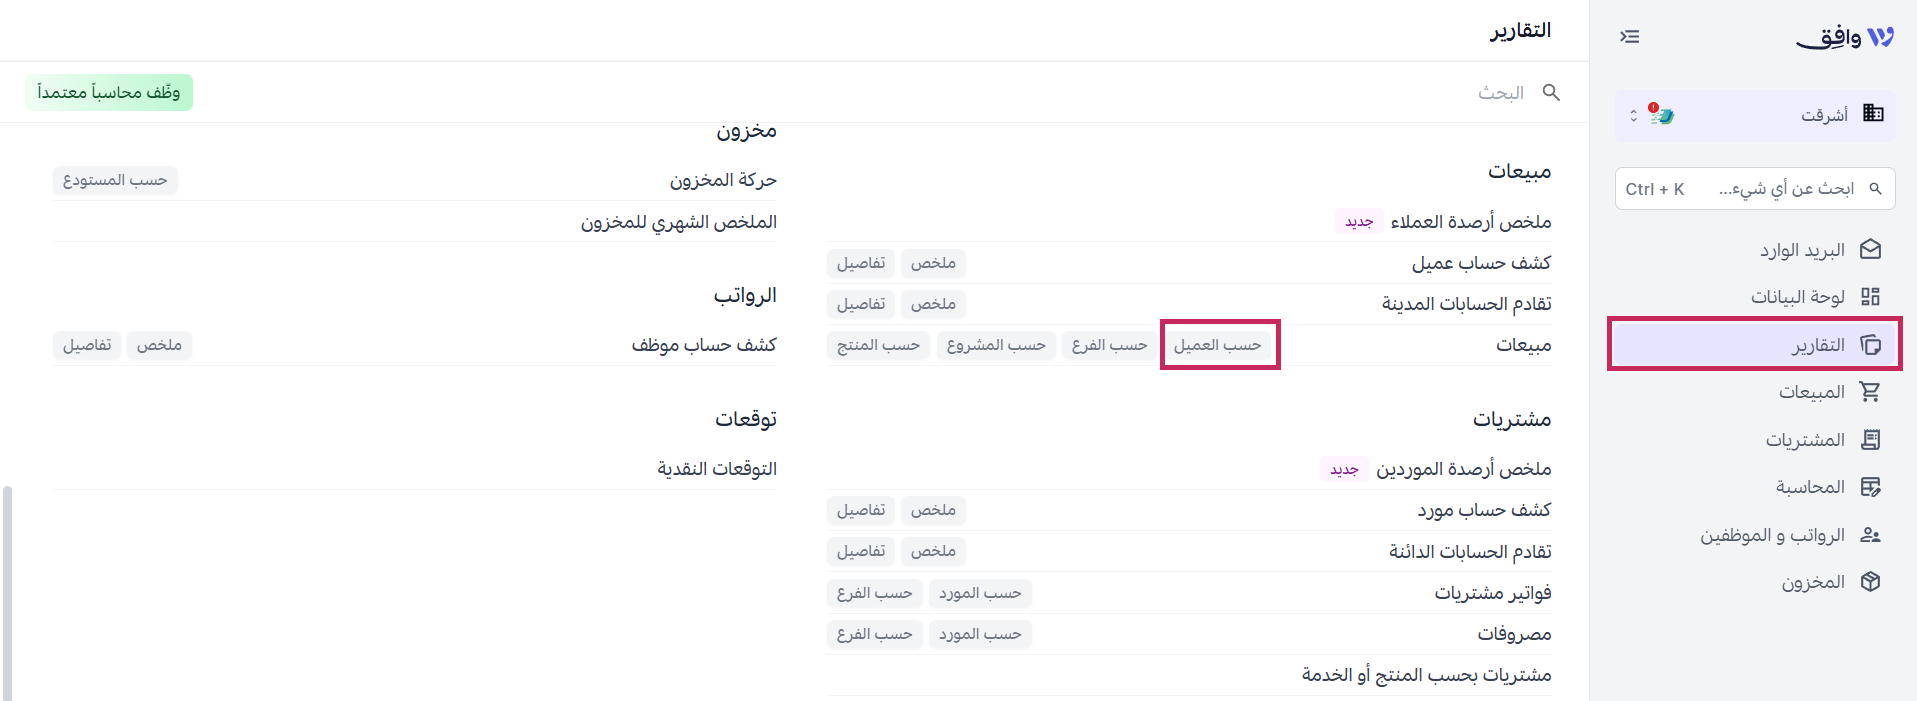The height and width of the screenshot is (701, 1917).
Task: Select the التقارير item in sidebar
Action: tap(1755, 345)
